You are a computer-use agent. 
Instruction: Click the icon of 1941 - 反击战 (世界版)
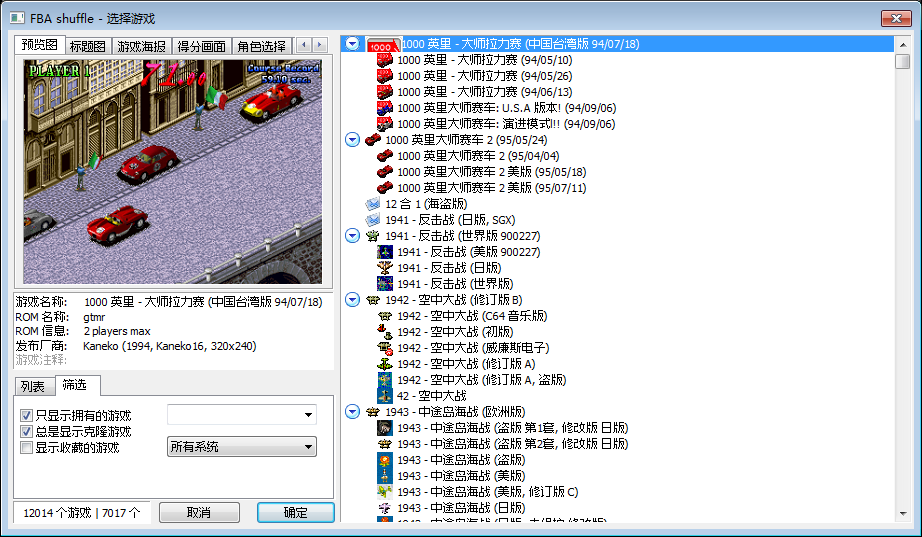point(385,283)
